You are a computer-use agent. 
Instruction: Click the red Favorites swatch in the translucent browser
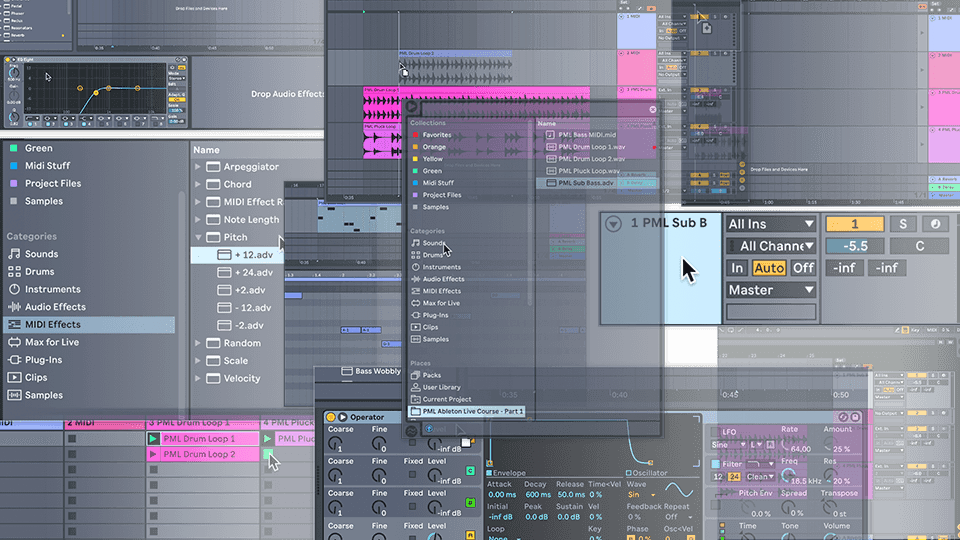[x=416, y=135]
